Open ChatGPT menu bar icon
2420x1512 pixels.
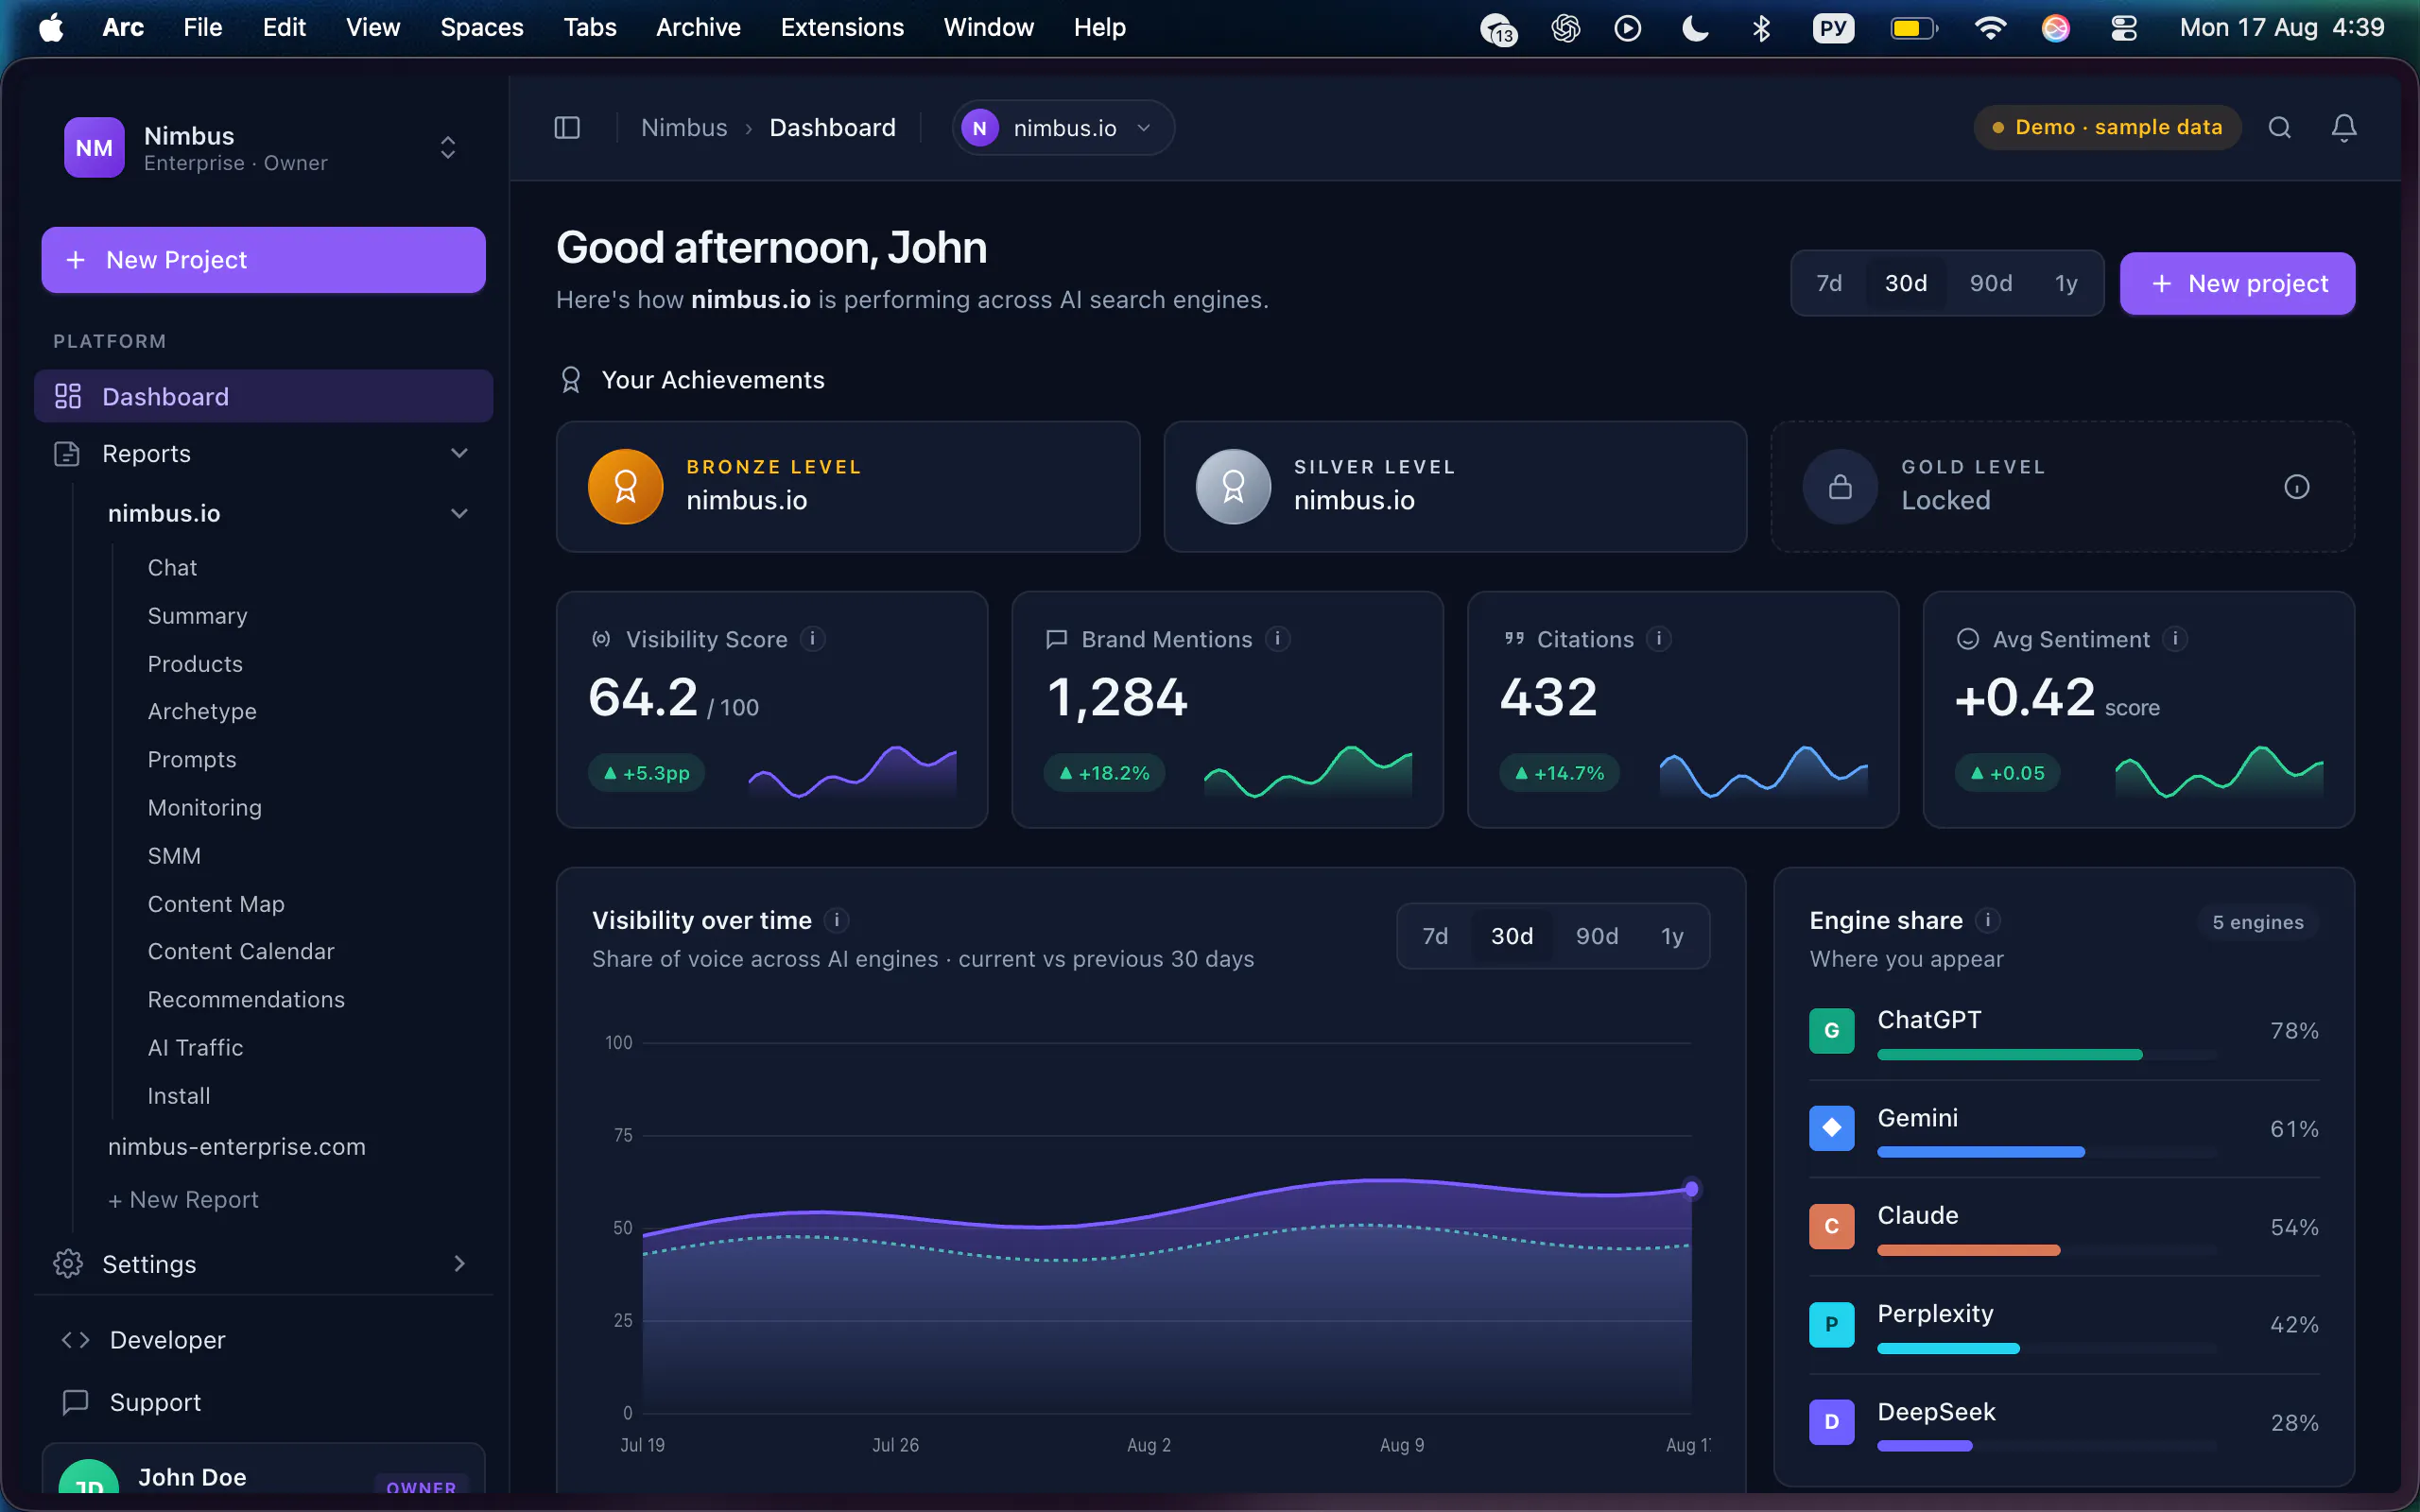pyautogui.click(x=1565, y=28)
